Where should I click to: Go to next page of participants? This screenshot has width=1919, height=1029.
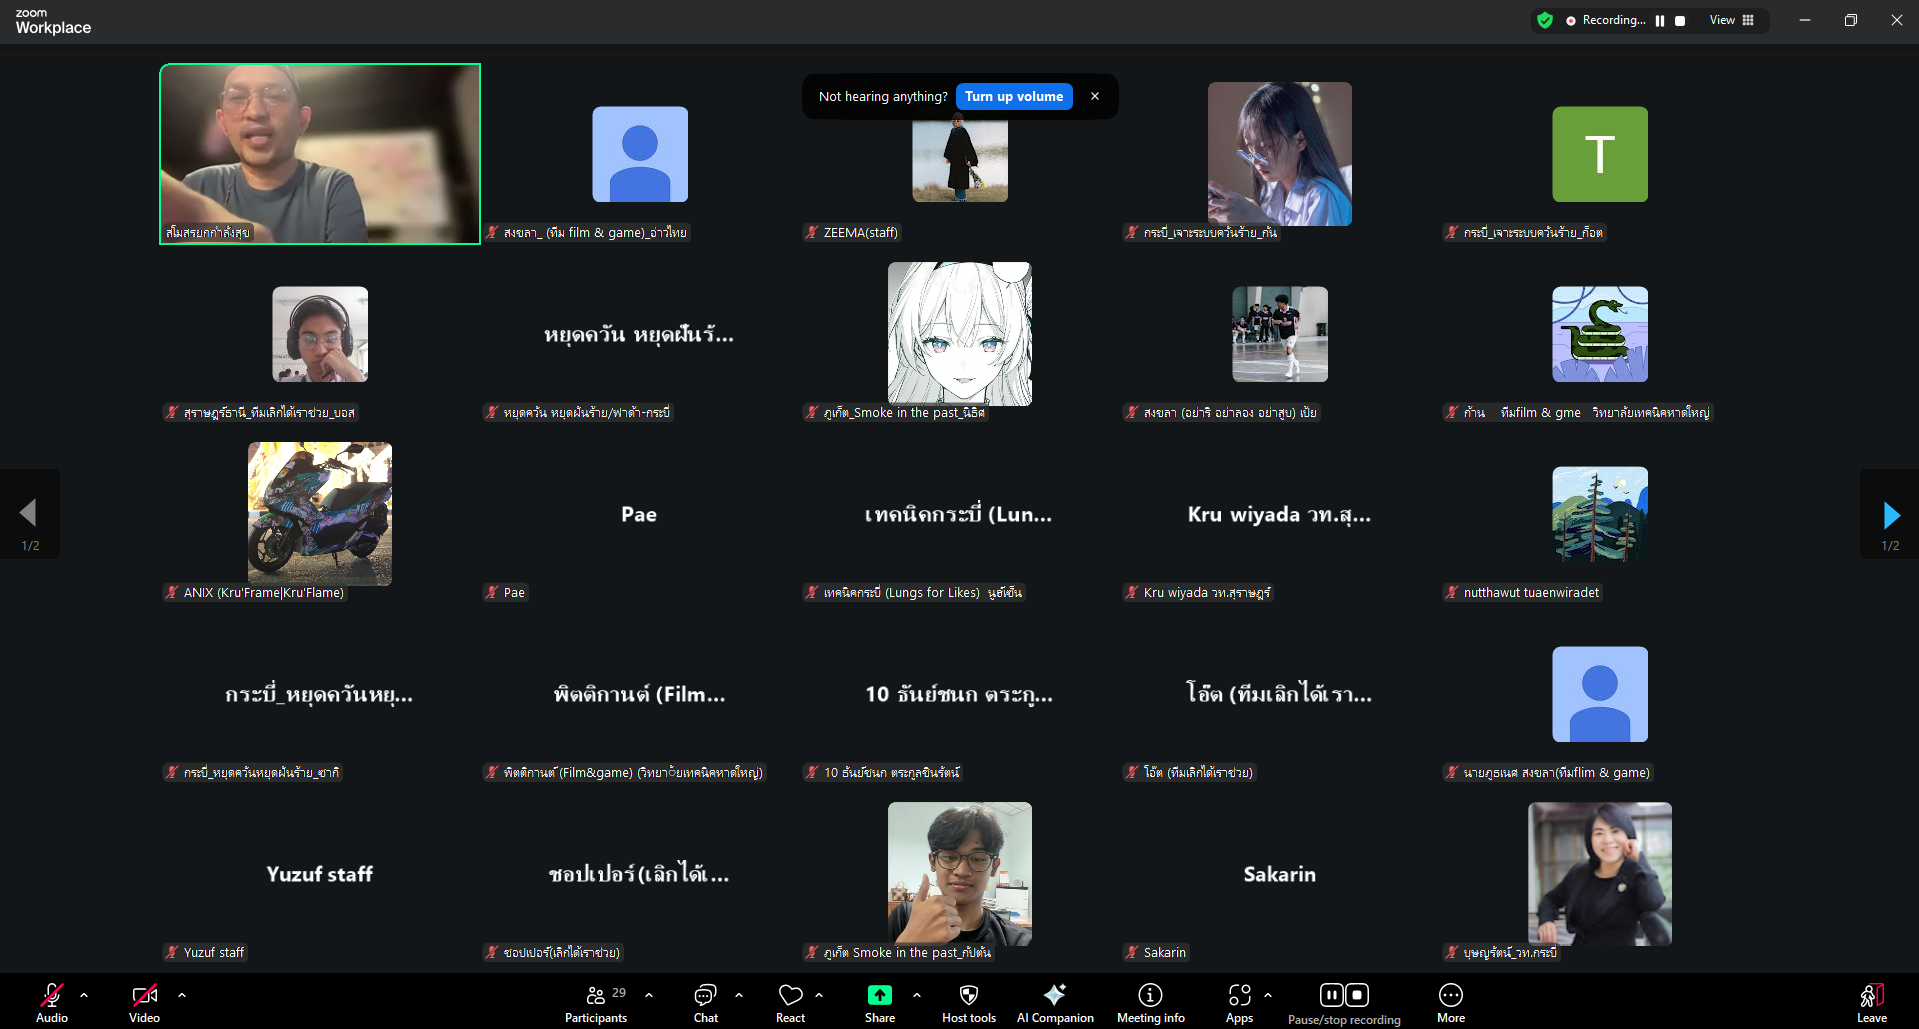[1890, 515]
